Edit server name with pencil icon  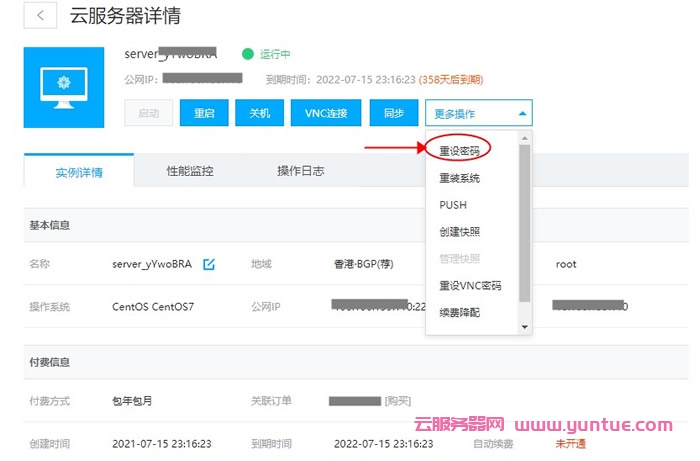click(209, 265)
